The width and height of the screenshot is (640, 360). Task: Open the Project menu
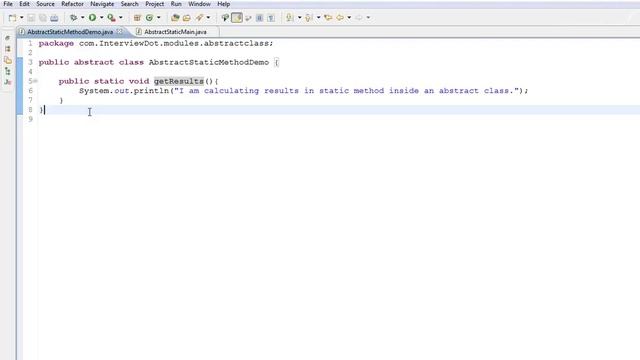click(x=155, y=4)
